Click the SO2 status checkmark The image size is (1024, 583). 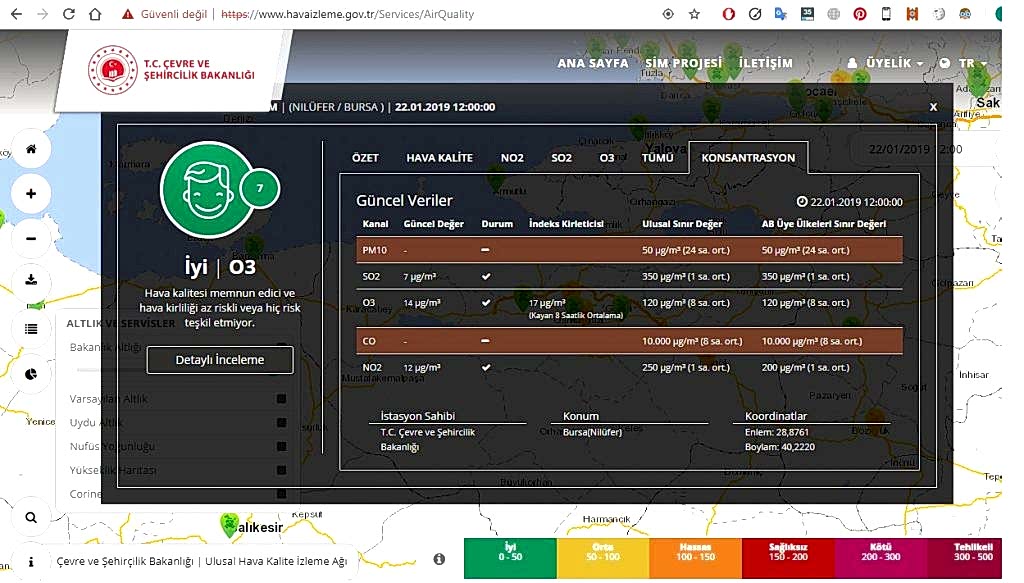click(x=486, y=277)
